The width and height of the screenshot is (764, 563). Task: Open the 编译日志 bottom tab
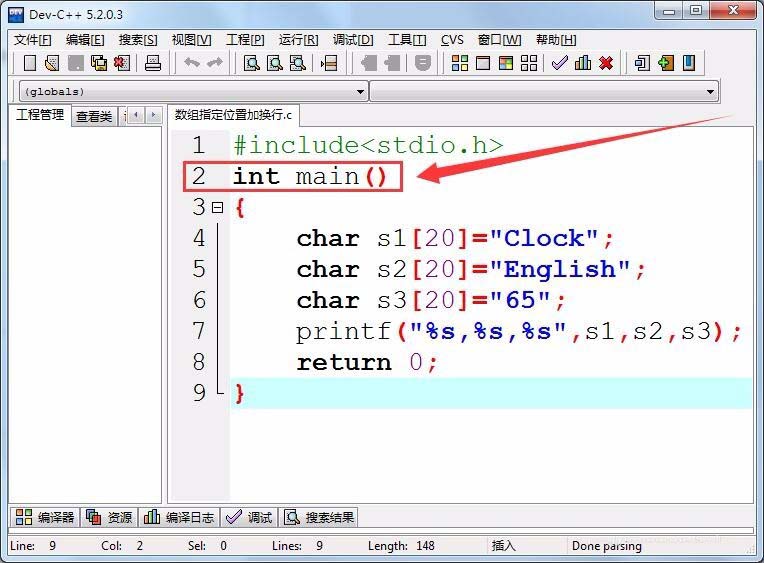[x=179, y=517]
